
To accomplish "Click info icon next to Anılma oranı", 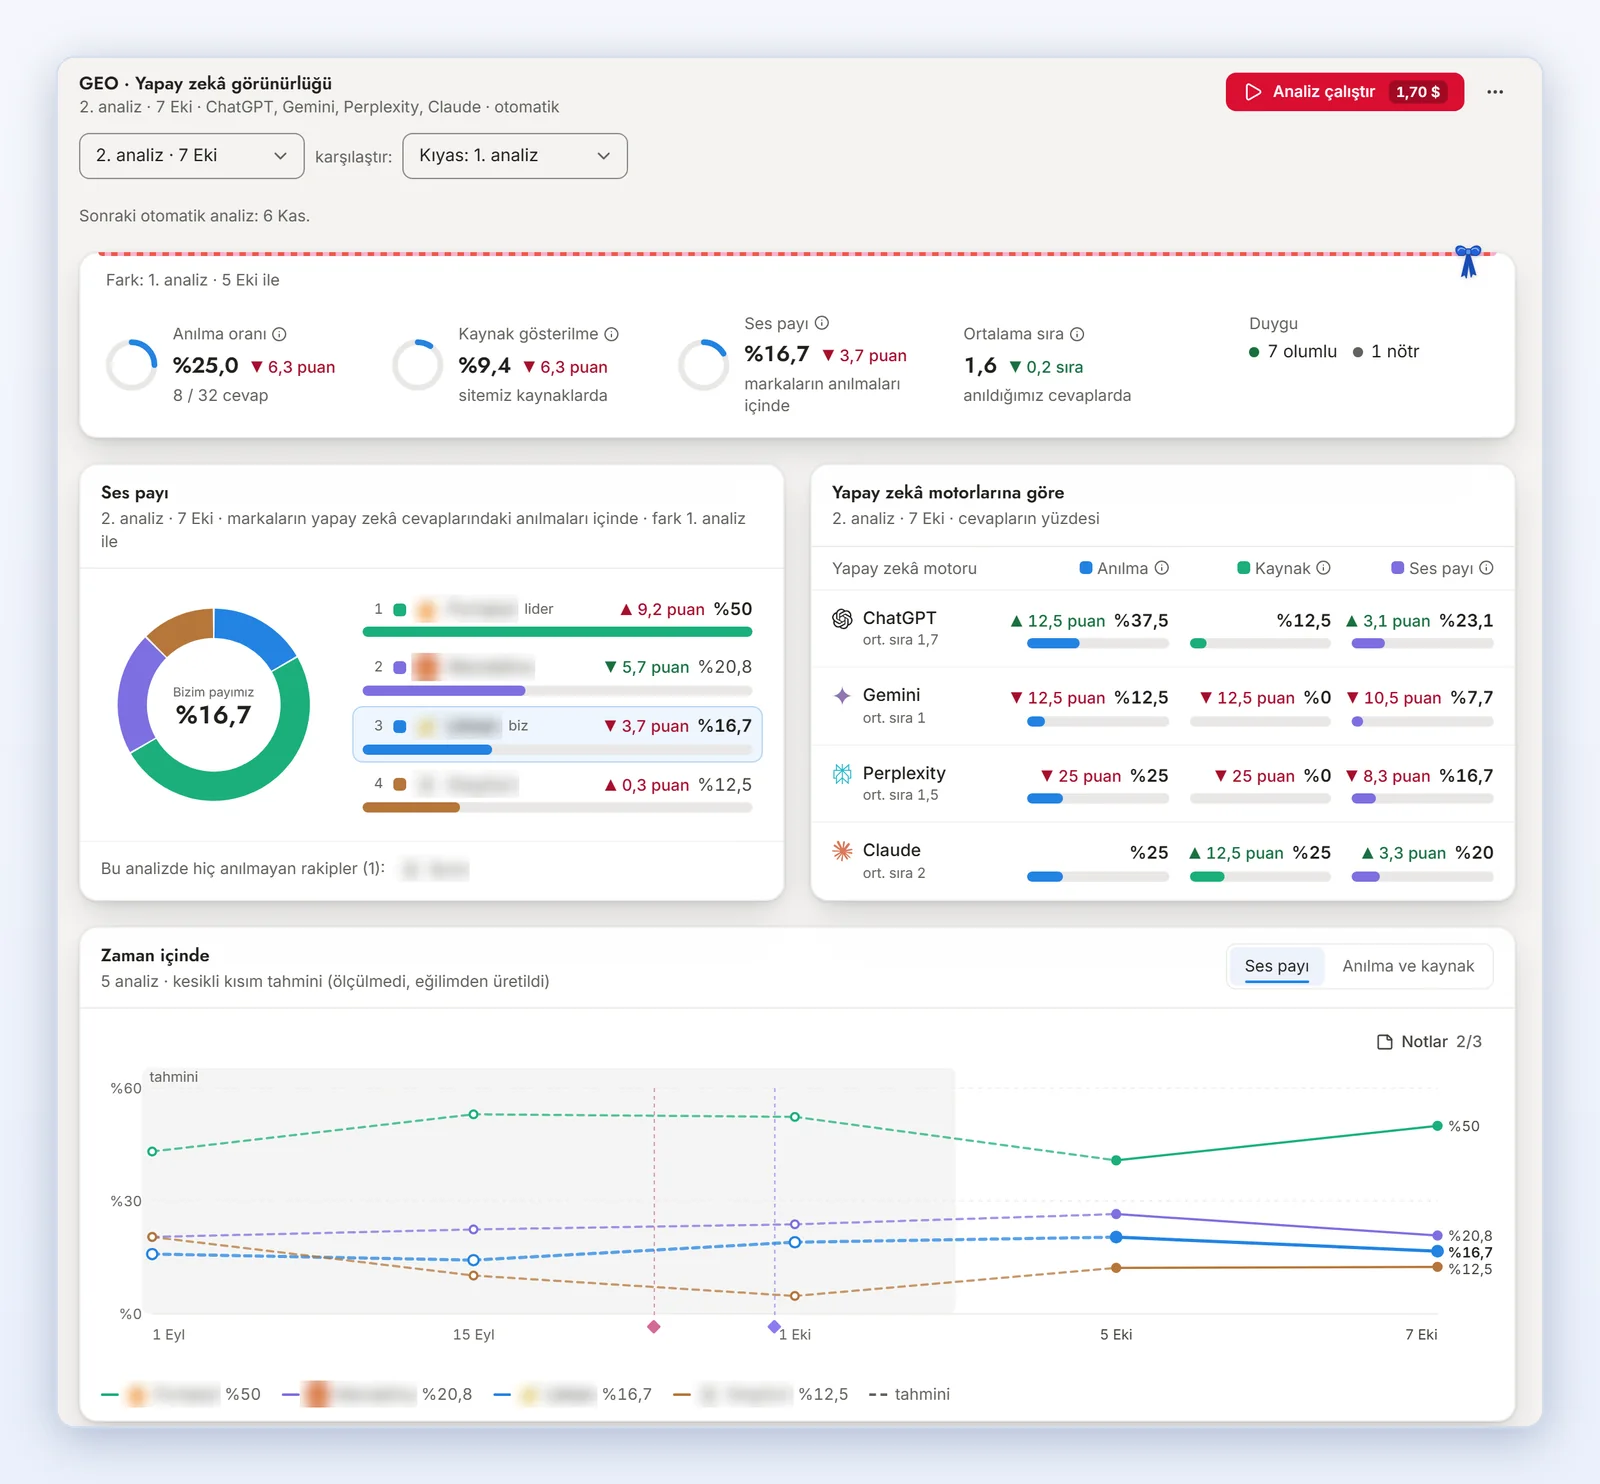I will pos(280,334).
